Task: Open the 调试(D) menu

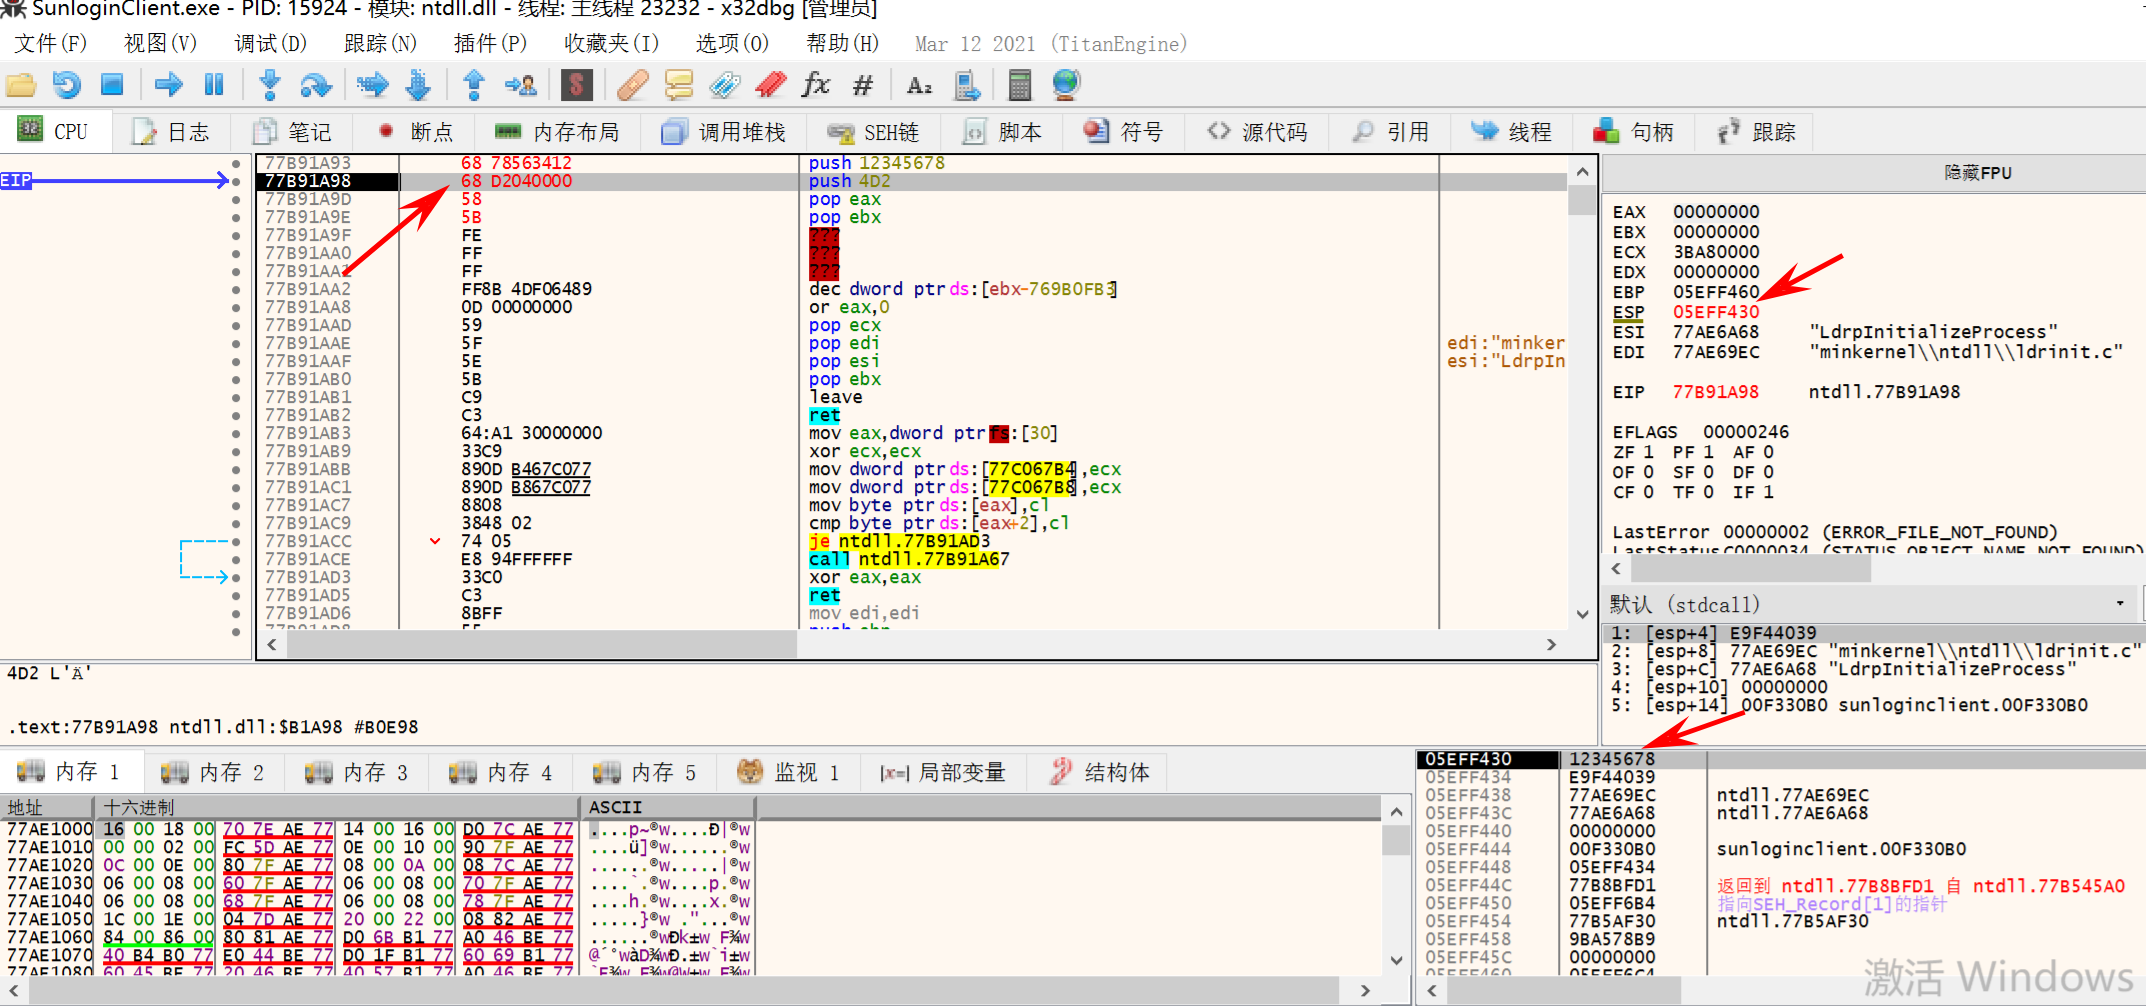Action: 270,44
